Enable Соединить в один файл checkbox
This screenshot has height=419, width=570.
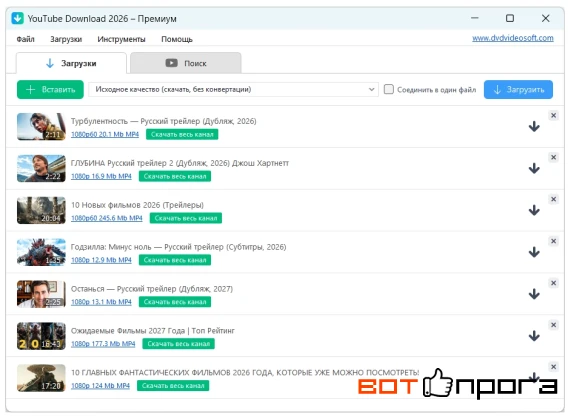389,89
